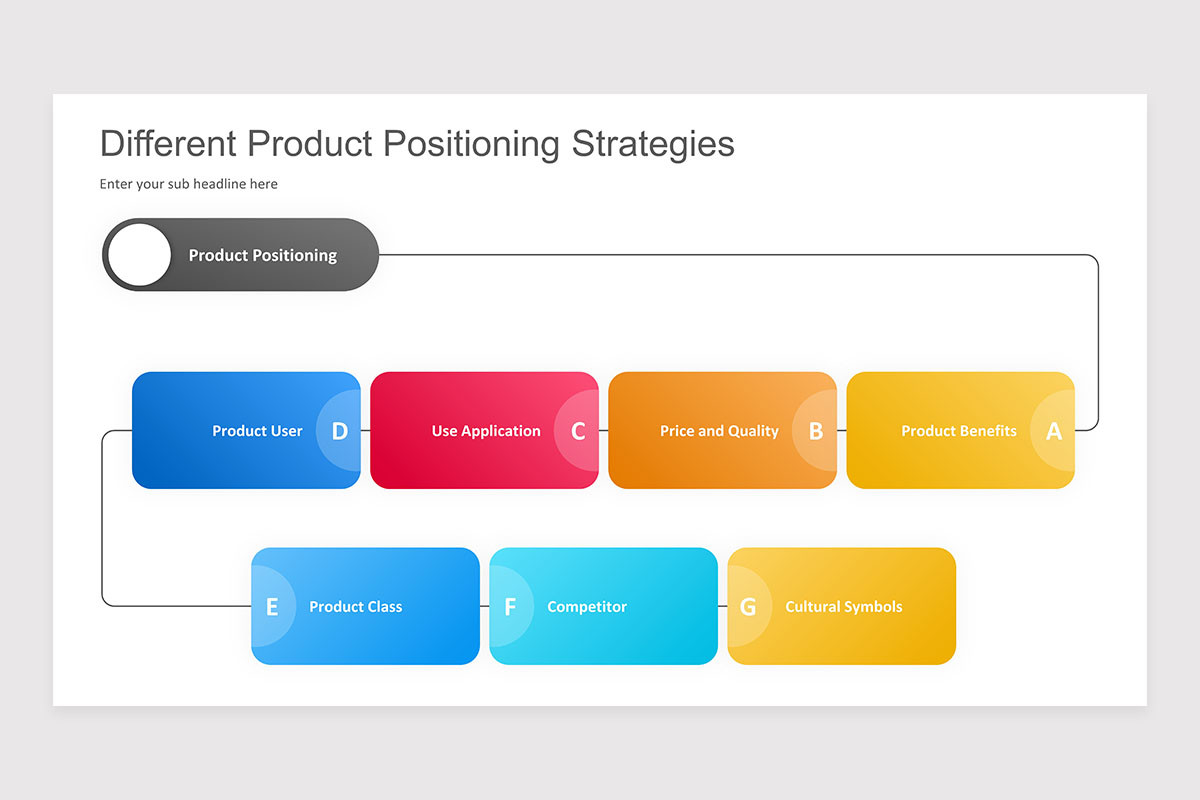This screenshot has height=800, width=1200.
Task: Click the white circle in Product Positioning pill
Action: pos(139,255)
